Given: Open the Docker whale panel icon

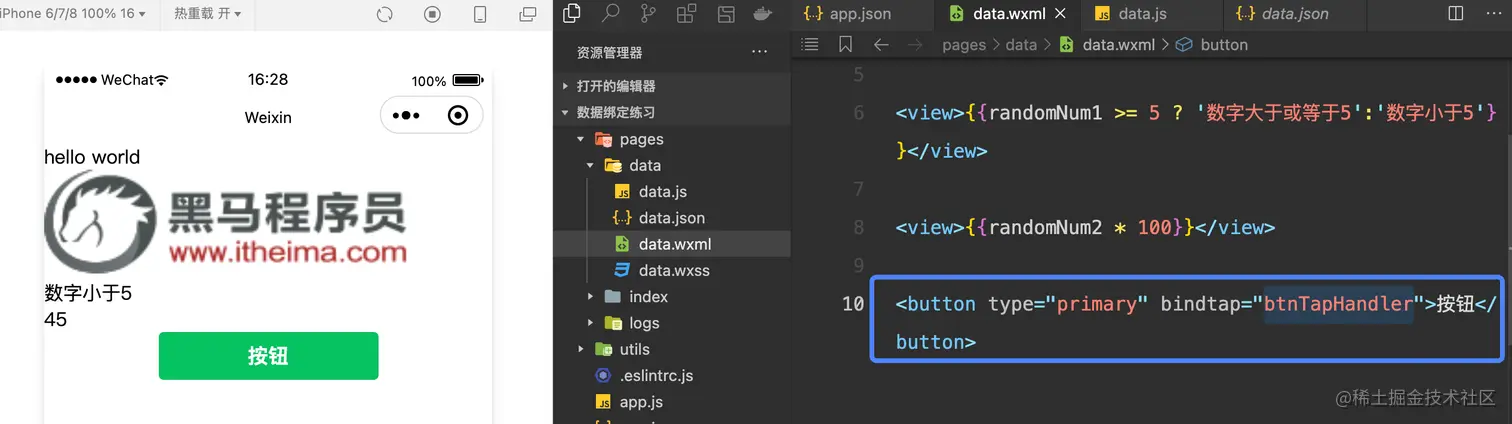Looking at the screenshot, I should click(762, 14).
